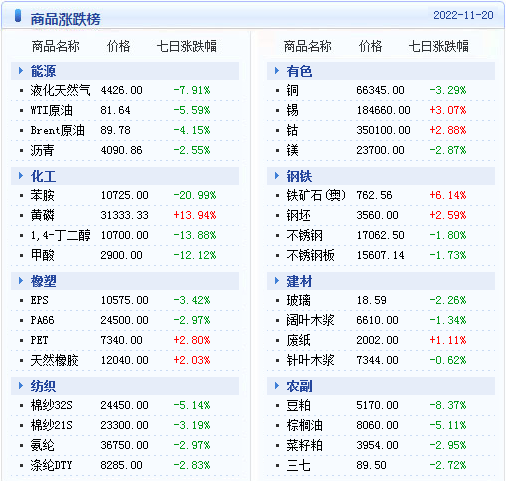Open the 化工 category heading
This screenshot has height=481, width=506.
pos(43,176)
